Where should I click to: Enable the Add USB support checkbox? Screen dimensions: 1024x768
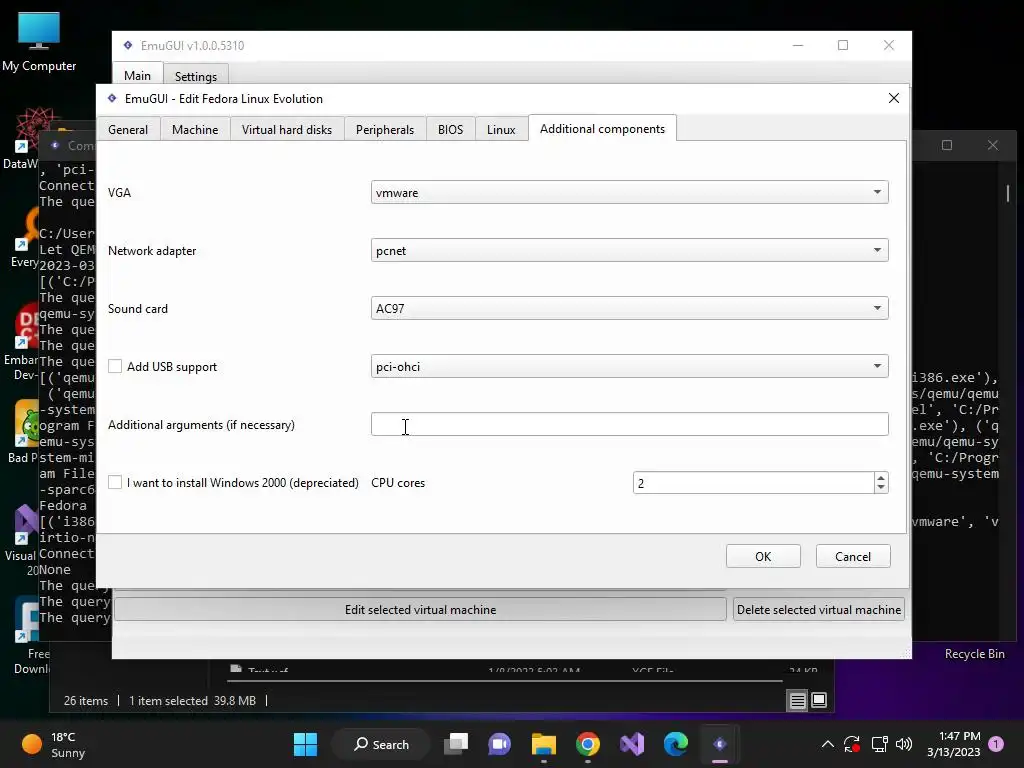(115, 366)
